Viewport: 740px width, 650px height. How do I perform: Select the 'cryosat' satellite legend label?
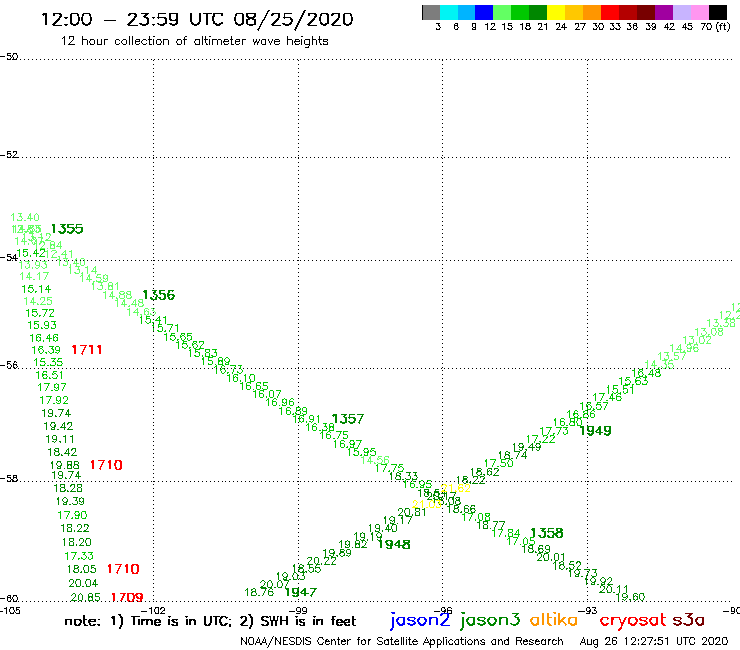633,620
